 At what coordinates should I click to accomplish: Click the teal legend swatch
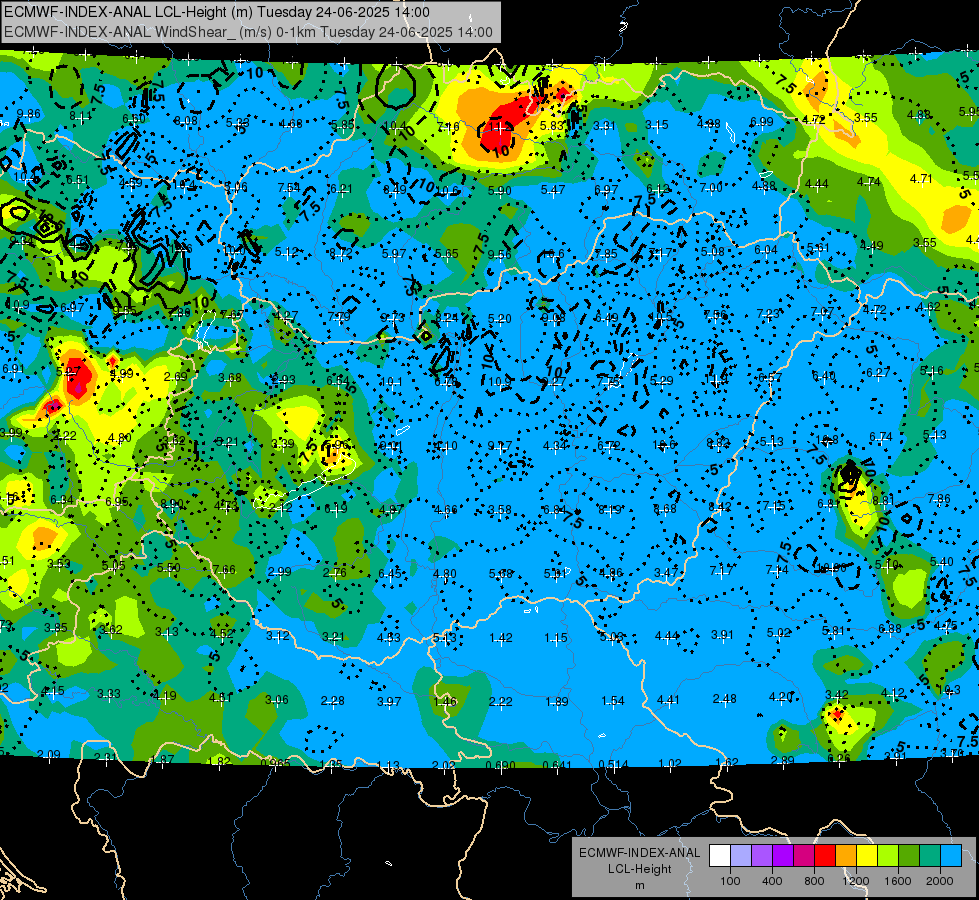[x=930, y=855]
